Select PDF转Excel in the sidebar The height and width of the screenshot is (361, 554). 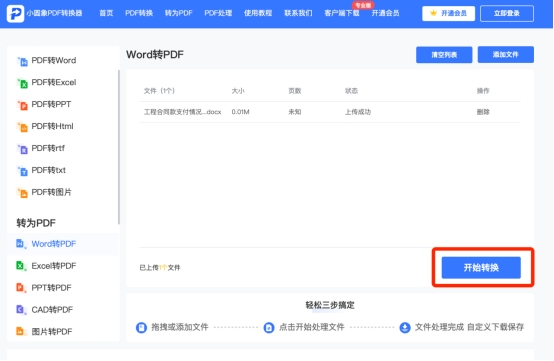point(54,83)
